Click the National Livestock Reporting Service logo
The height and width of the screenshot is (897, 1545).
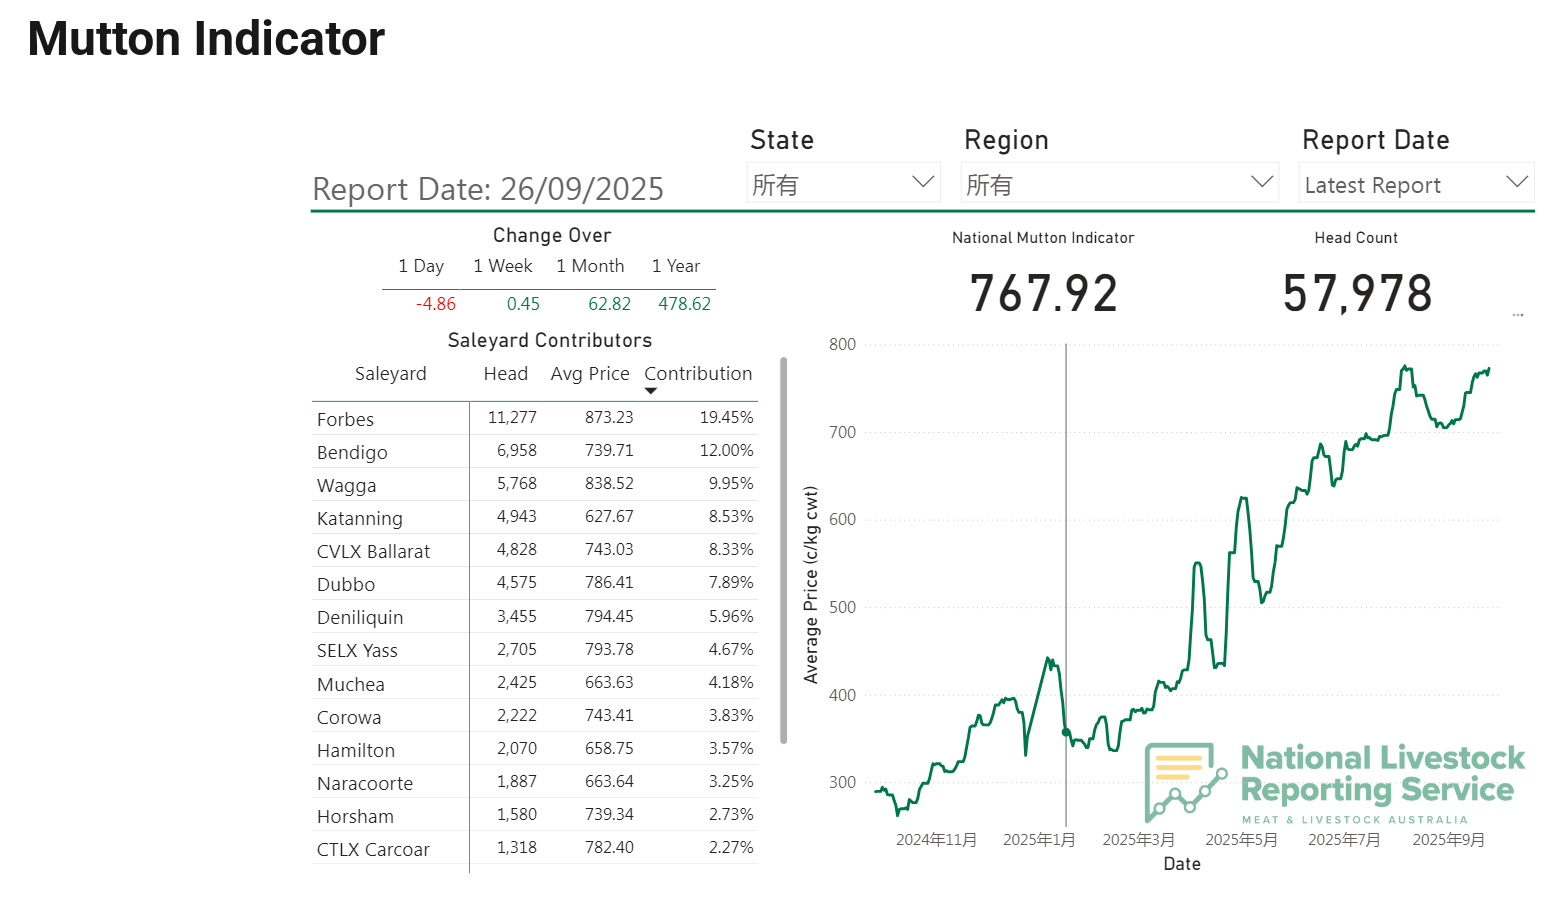click(1335, 782)
